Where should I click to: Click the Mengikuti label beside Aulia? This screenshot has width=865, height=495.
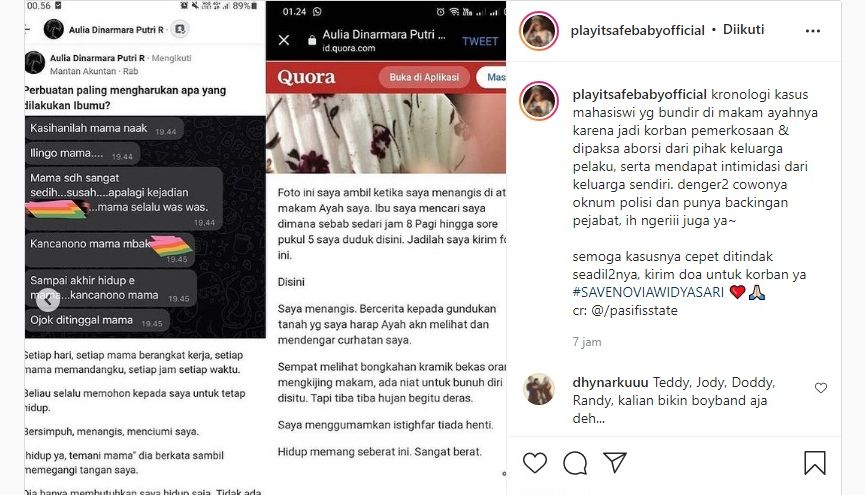pyautogui.click(x=172, y=58)
